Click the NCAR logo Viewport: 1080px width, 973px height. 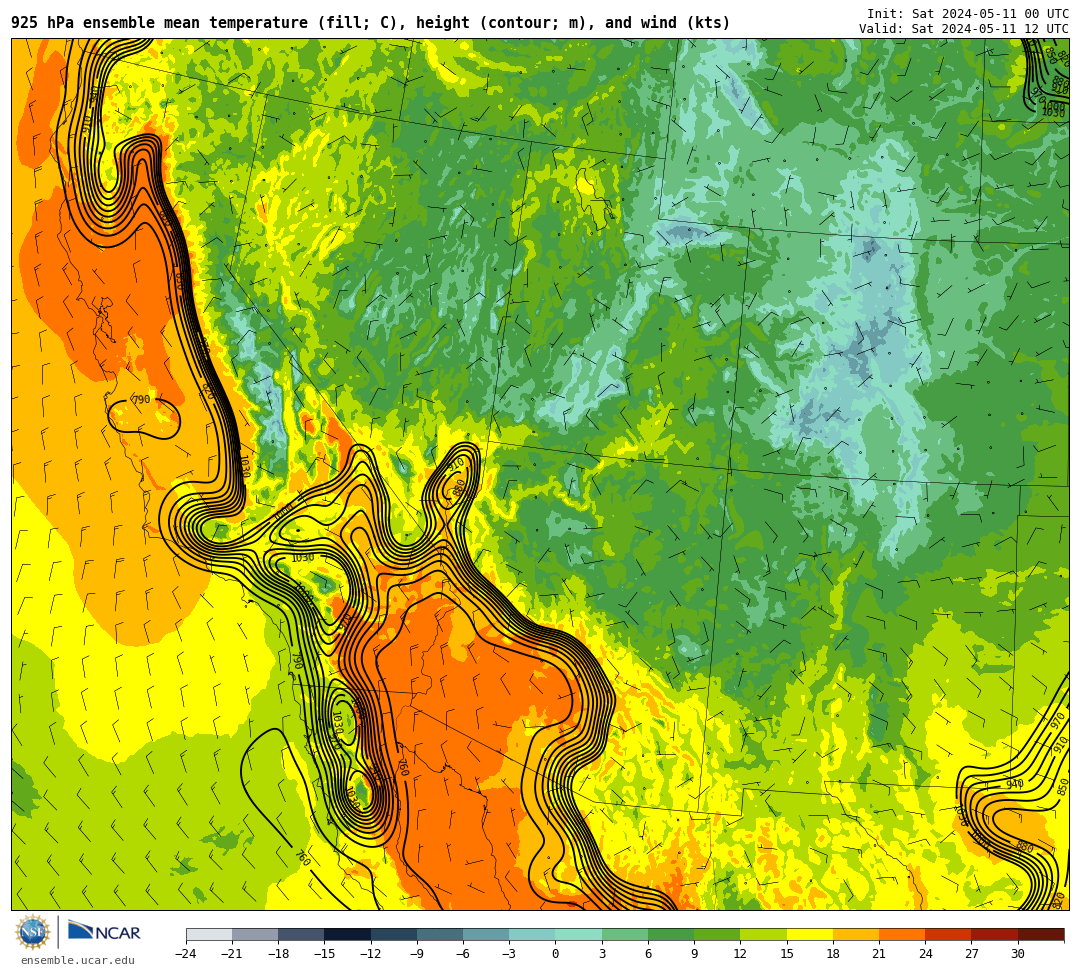tap(105, 932)
